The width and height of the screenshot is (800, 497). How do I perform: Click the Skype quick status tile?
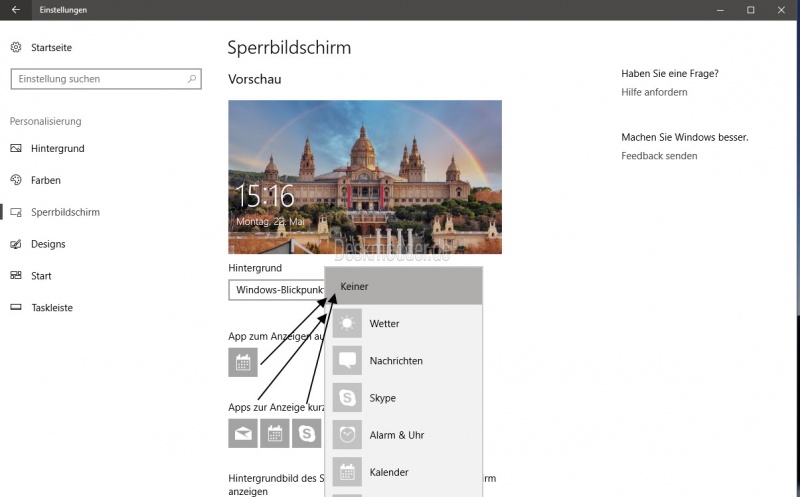[x=307, y=434]
